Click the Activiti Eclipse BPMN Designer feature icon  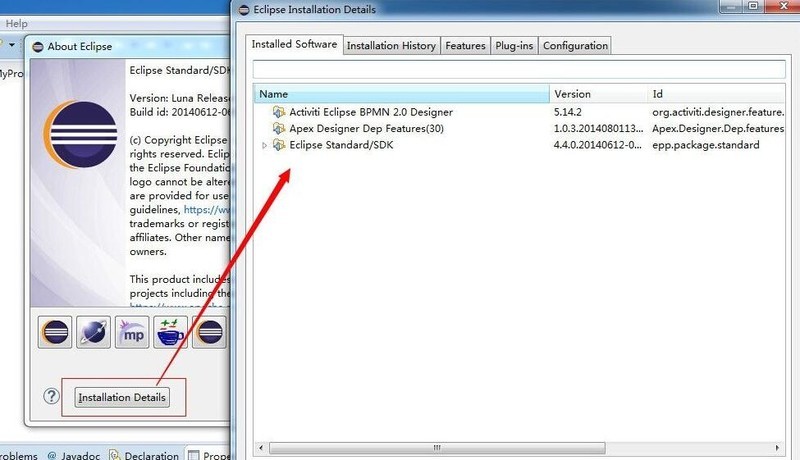coord(279,112)
